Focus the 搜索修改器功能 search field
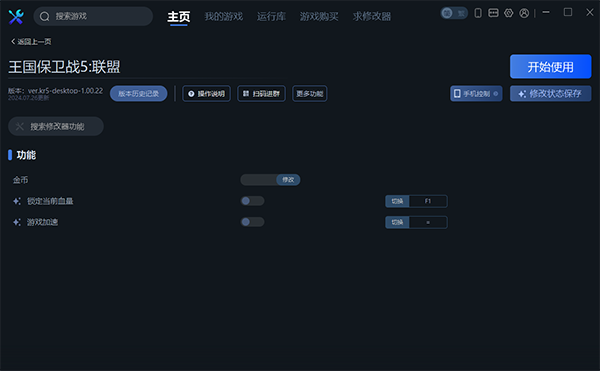The height and width of the screenshot is (371, 600). (x=56, y=126)
